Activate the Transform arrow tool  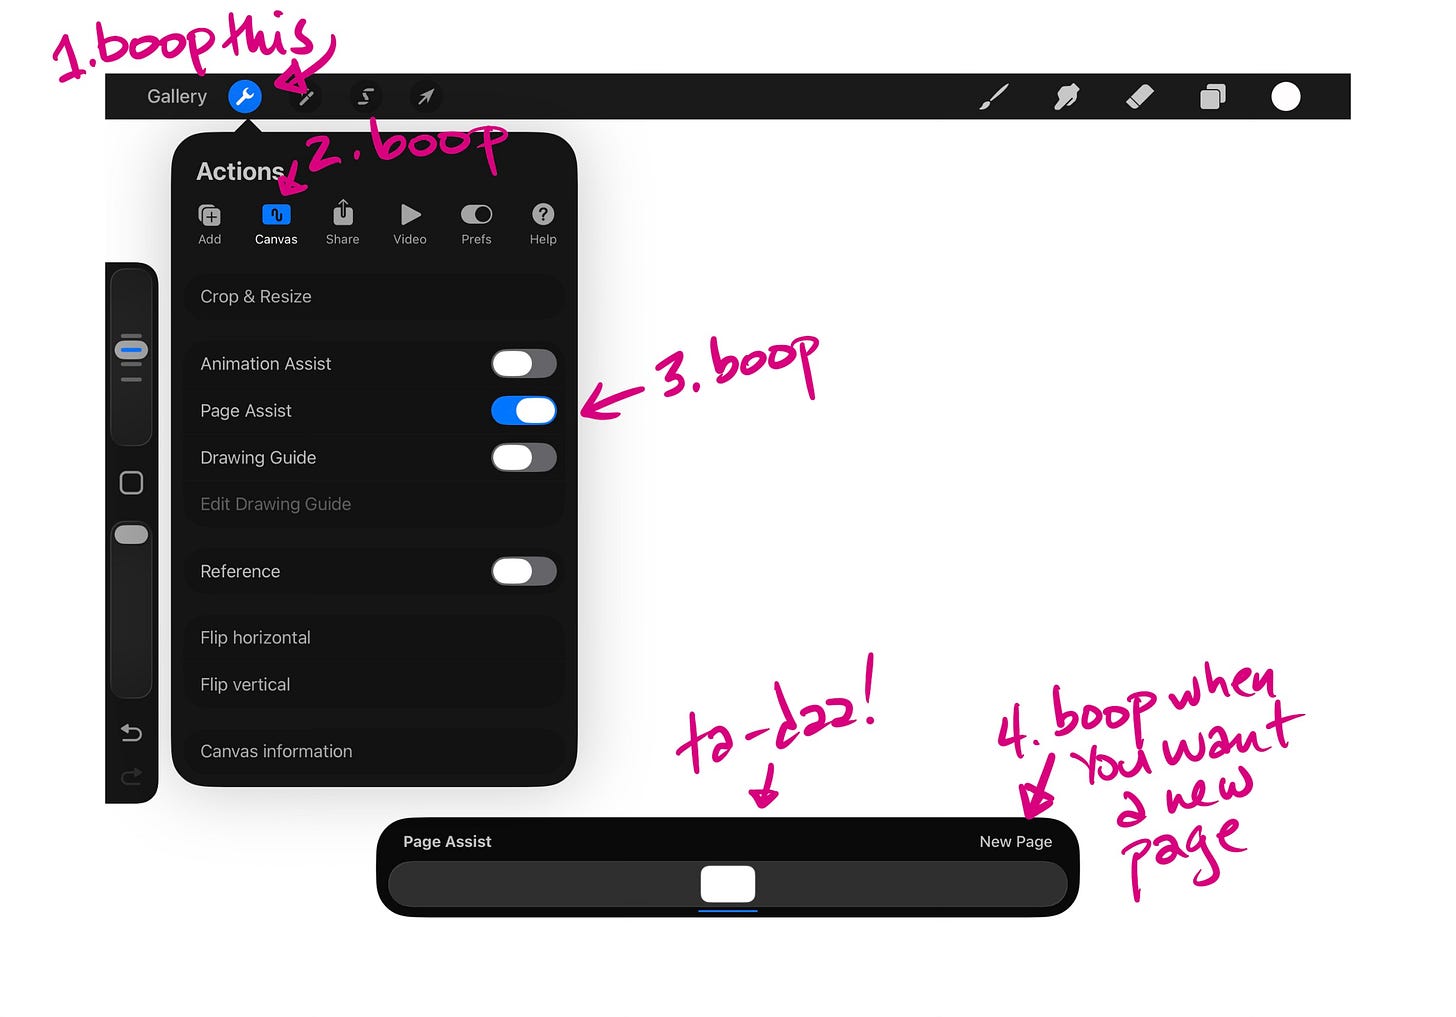click(x=426, y=97)
